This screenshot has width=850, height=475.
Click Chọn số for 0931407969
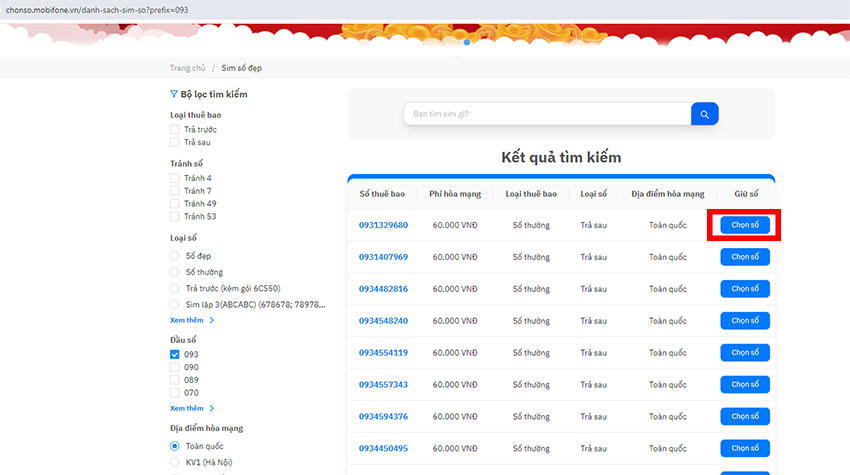[745, 256]
